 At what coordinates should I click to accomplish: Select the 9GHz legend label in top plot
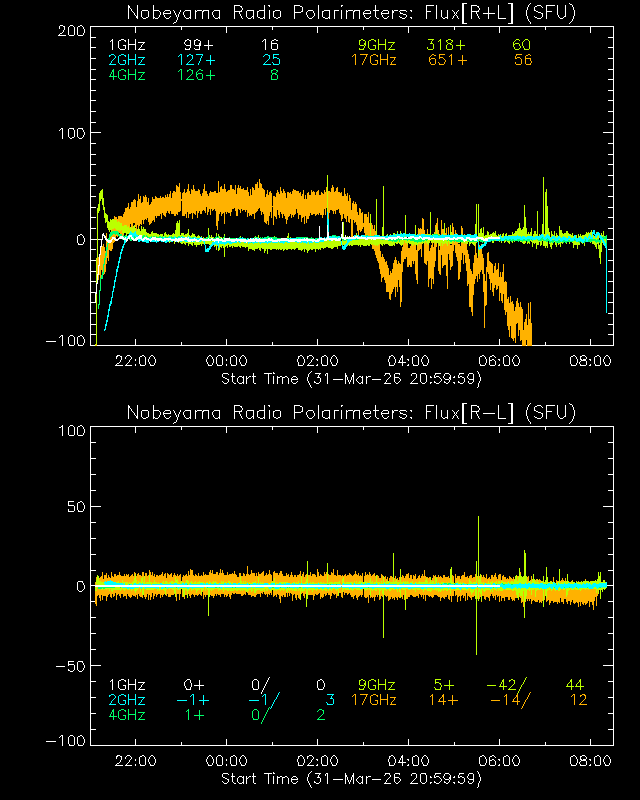377,46
